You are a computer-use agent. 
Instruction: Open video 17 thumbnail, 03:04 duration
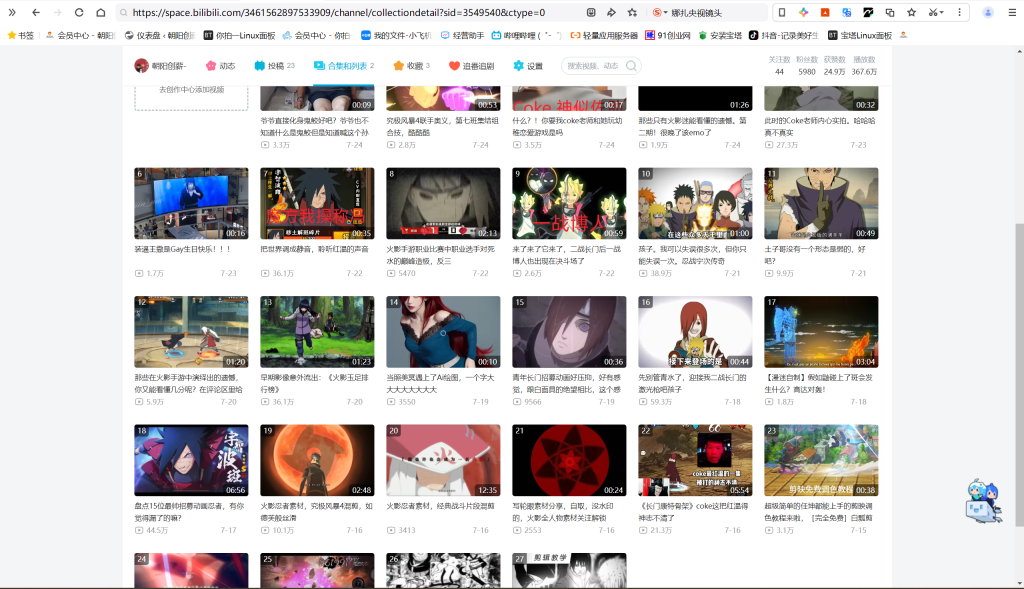click(822, 332)
